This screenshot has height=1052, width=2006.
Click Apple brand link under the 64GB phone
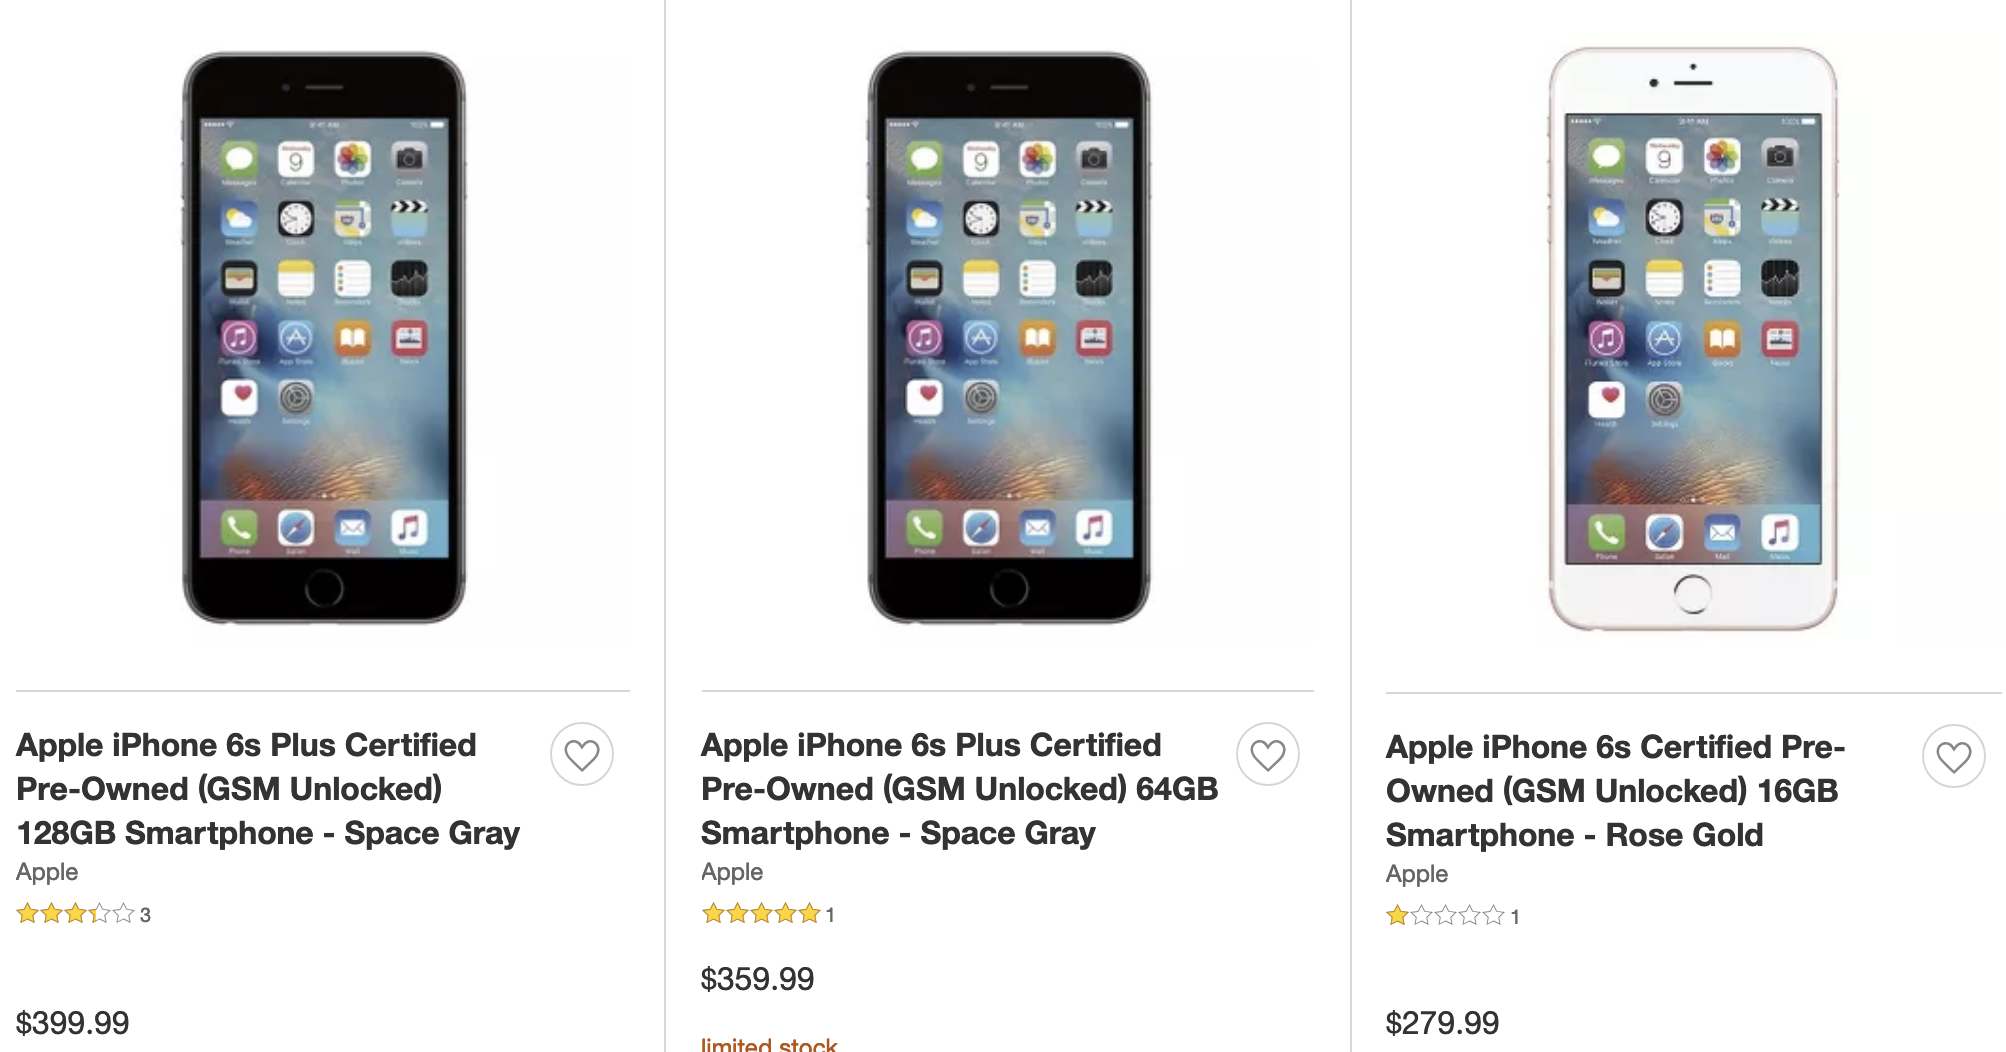point(732,872)
